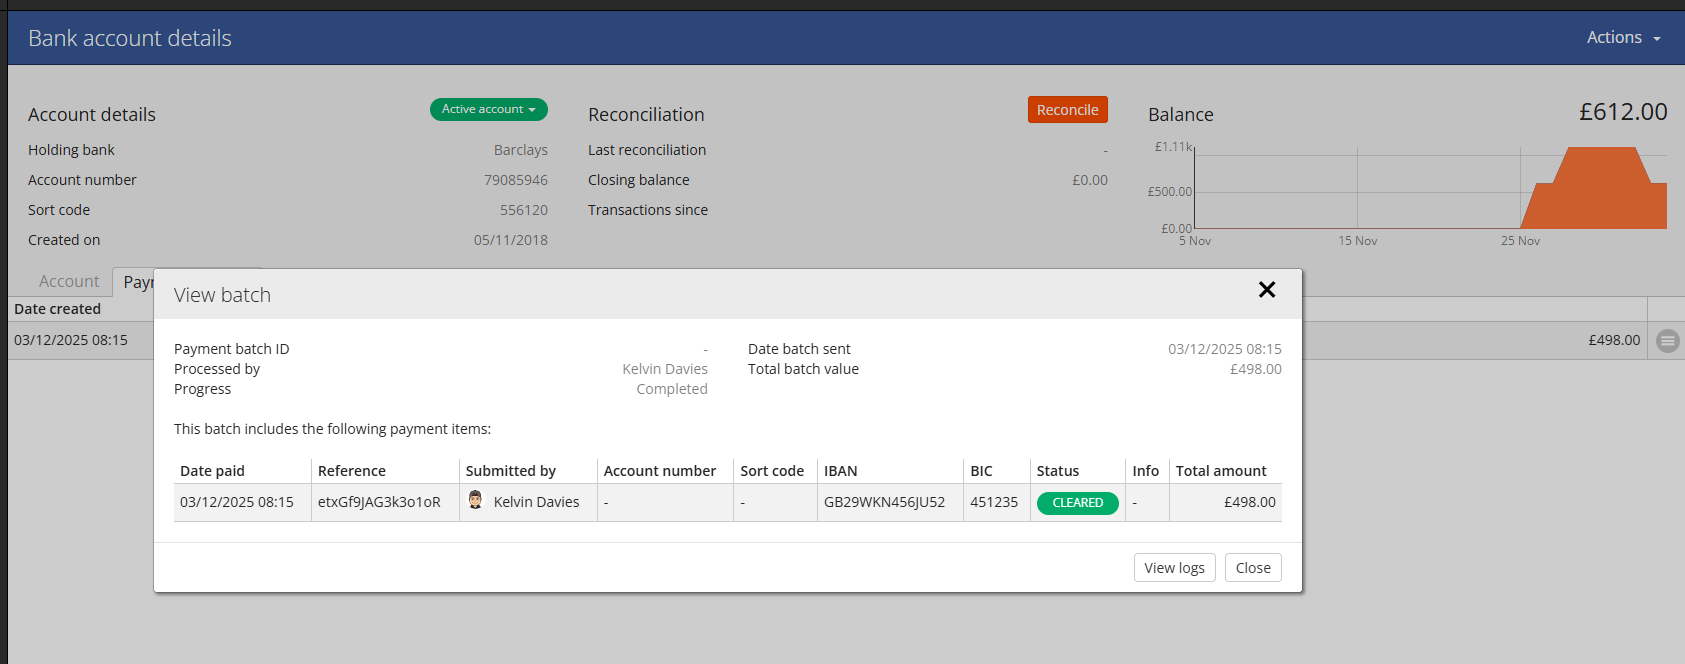Open the Actions dropdown menu
Screen dimensions: 1685x664
pyautogui.click(x=1622, y=38)
